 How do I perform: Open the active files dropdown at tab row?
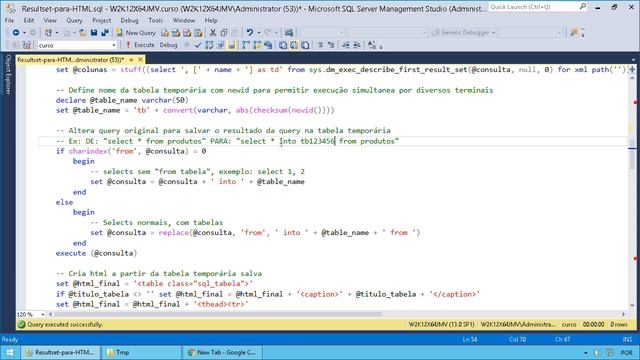click(633, 60)
